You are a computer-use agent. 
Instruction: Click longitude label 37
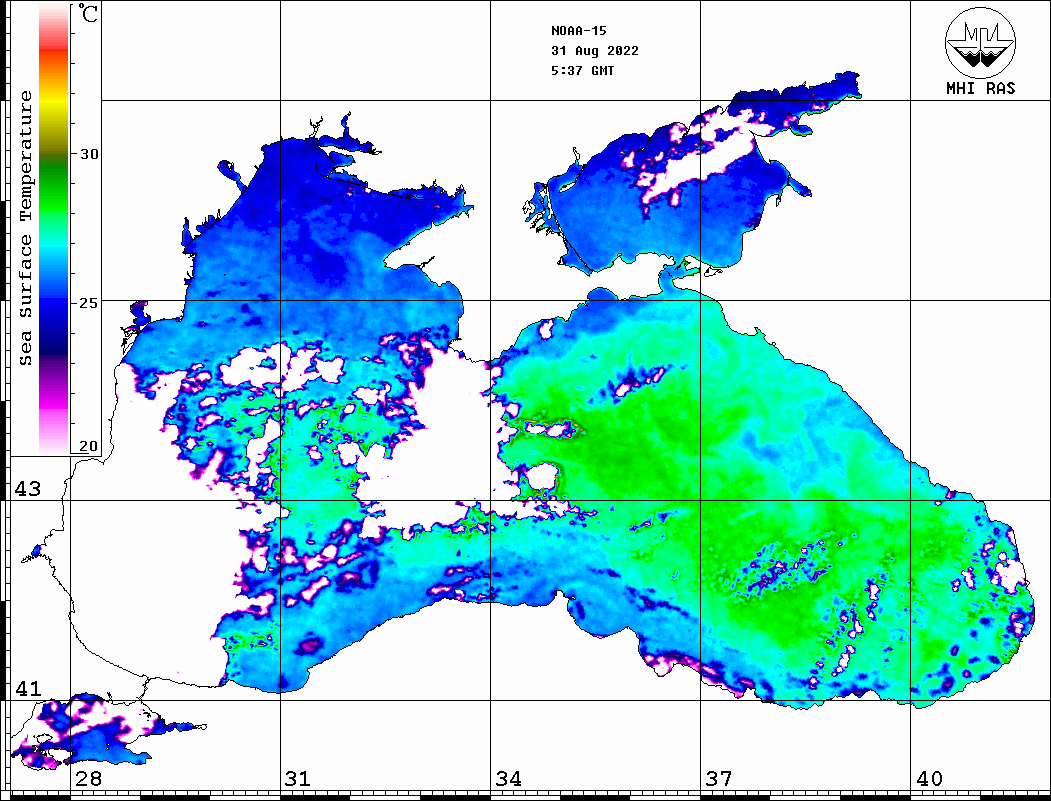(719, 778)
